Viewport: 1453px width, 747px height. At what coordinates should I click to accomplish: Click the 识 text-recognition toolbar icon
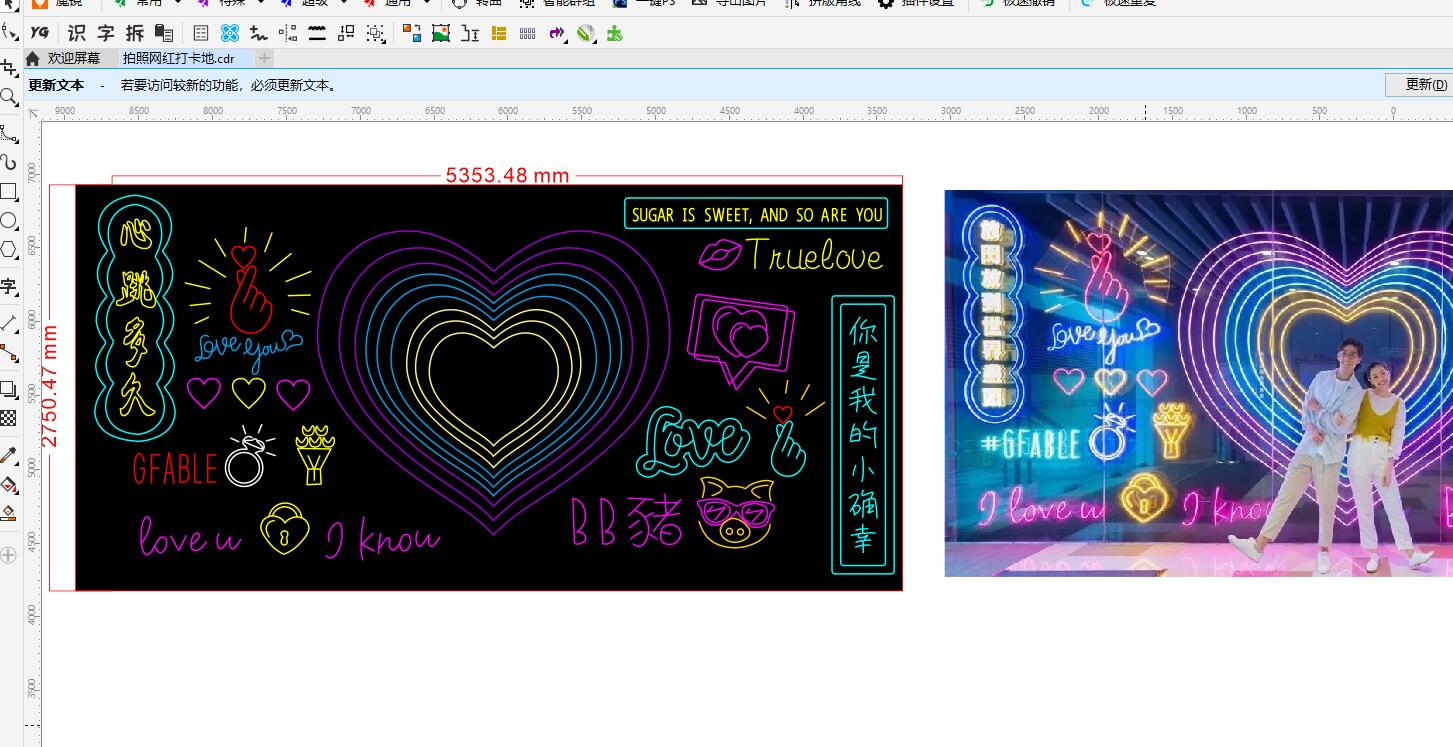pos(76,33)
